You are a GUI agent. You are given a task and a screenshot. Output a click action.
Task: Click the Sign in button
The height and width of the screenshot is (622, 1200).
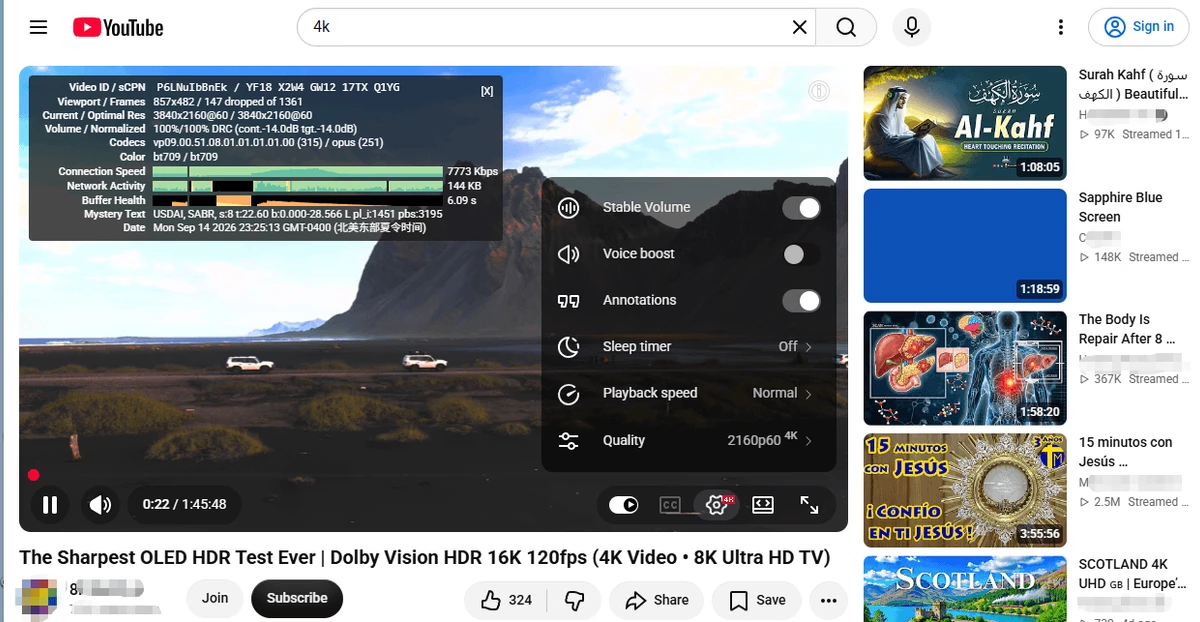click(x=1139, y=27)
